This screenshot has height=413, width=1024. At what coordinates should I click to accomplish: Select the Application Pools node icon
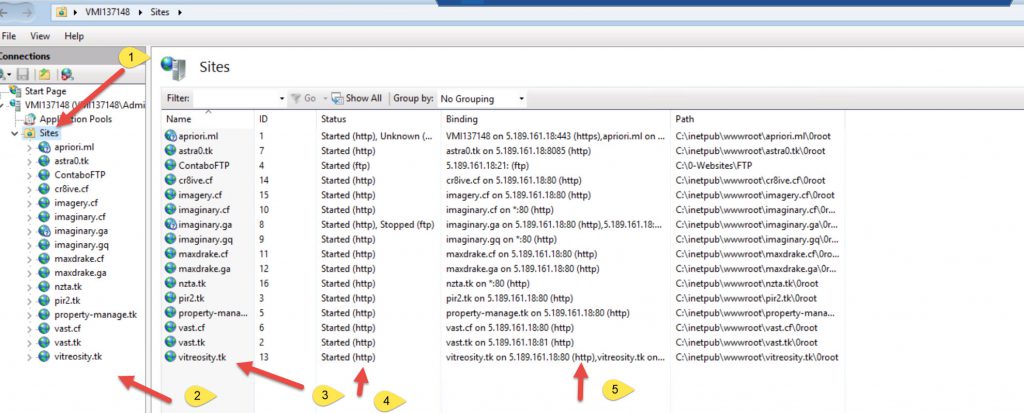(30, 118)
